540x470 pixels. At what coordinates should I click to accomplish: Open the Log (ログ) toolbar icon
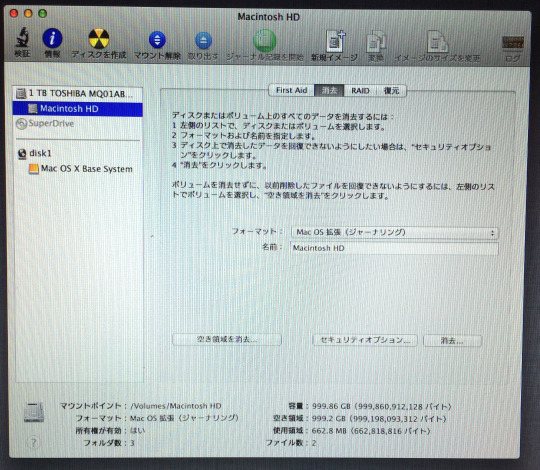click(513, 43)
